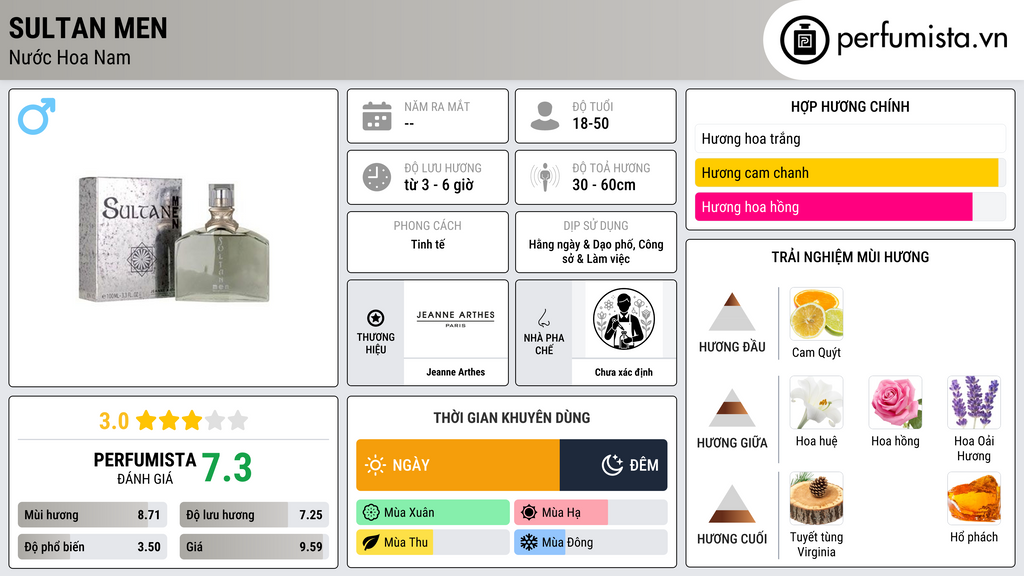Click the perfumer illustration in circle
The image size is (1024, 576).
624,319
